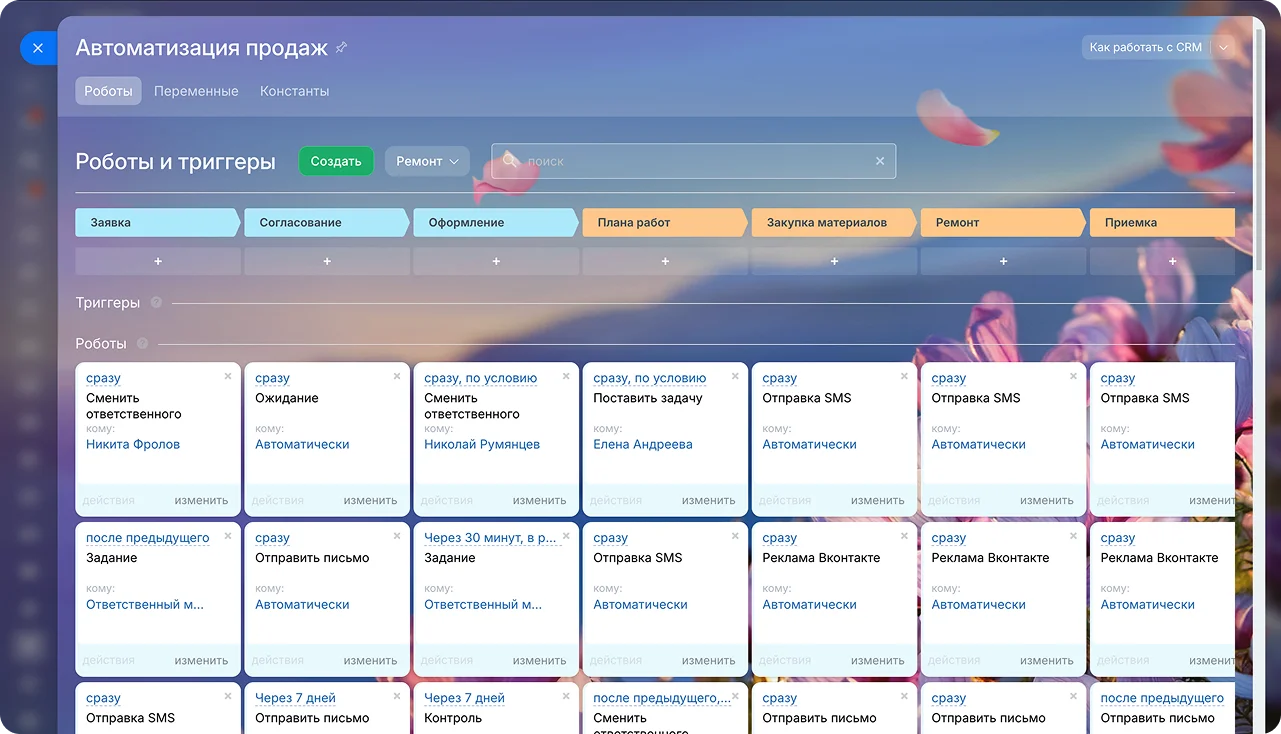This screenshot has width=1281, height=734.
Task: Add robot with plus under Заявка stage
Action: point(158,261)
